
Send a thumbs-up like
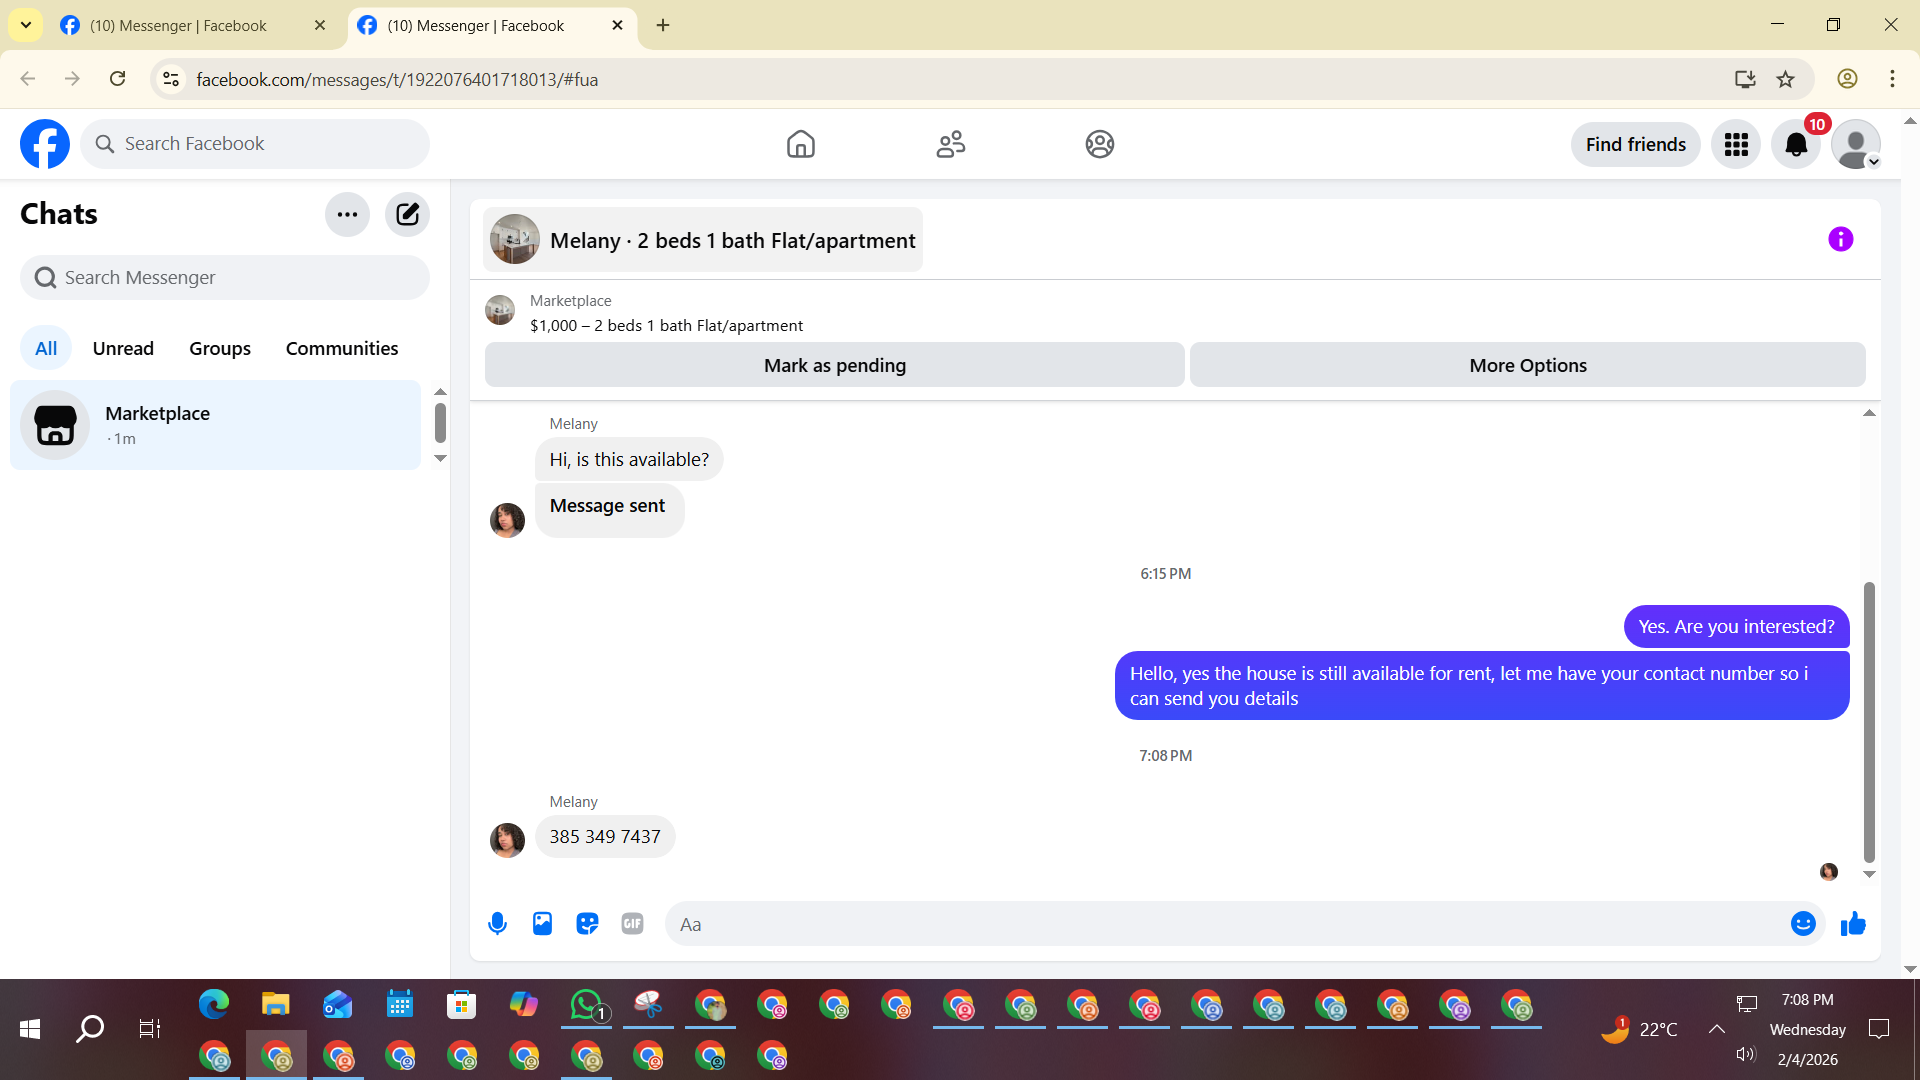[x=1853, y=924]
